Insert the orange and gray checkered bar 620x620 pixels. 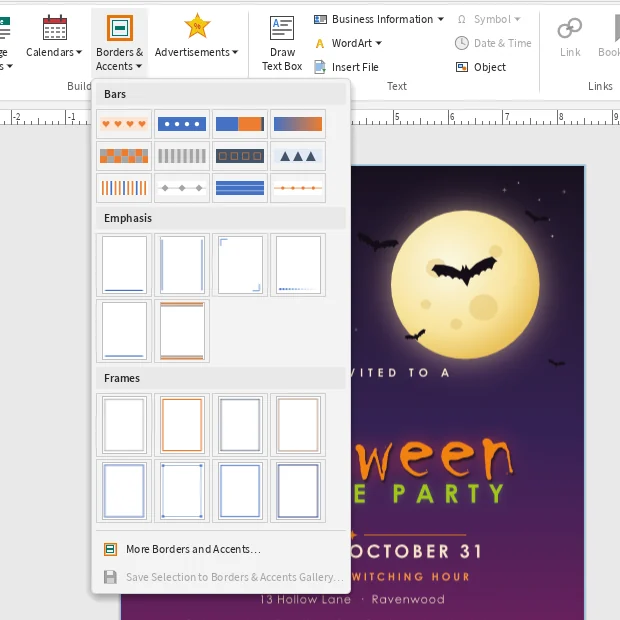[x=124, y=156]
